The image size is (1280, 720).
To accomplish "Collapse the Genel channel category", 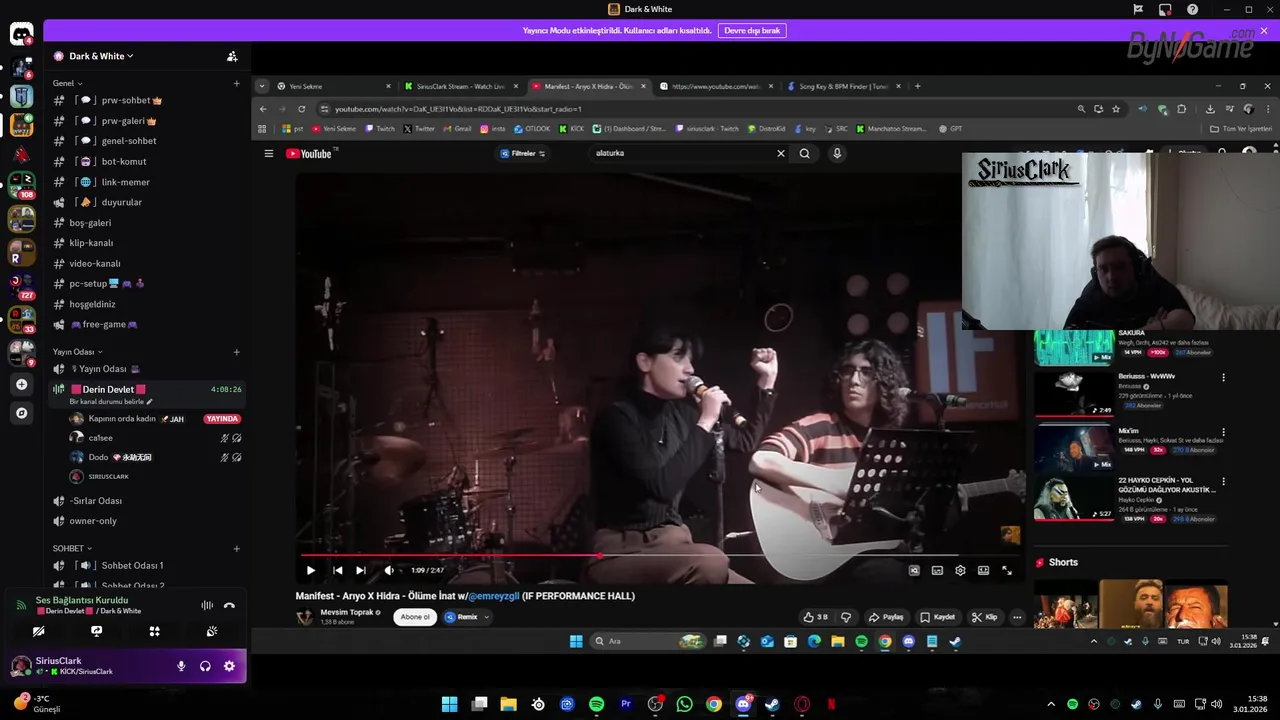I will click(x=67, y=83).
